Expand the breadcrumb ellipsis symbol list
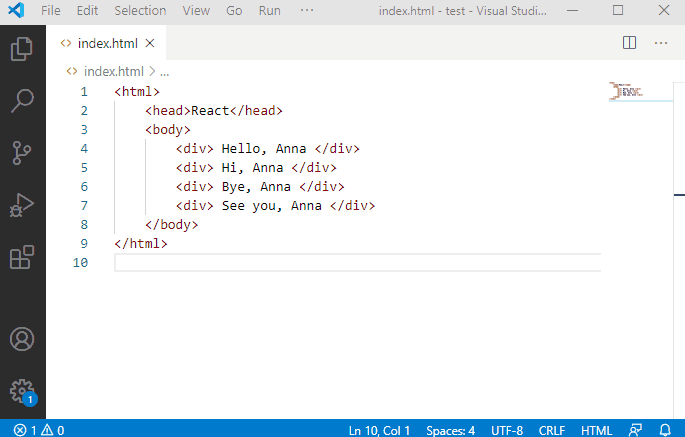The image size is (685, 437). pyautogui.click(x=165, y=72)
